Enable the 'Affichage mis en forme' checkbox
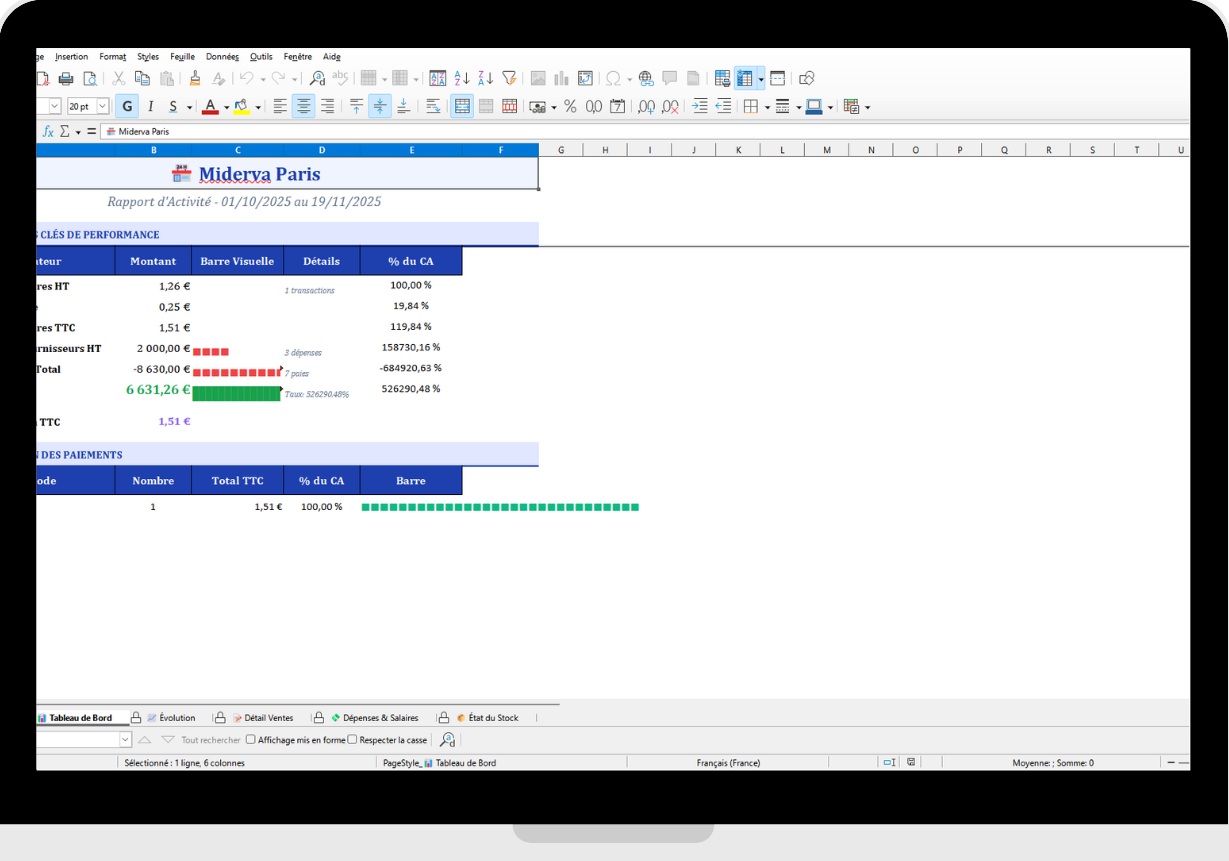 tap(251, 740)
